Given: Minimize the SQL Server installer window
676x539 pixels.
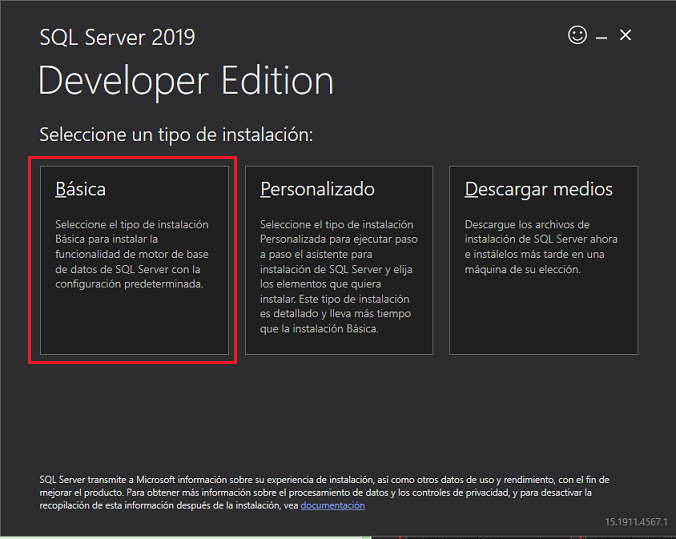Looking at the screenshot, I should click(x=601, y=38).
